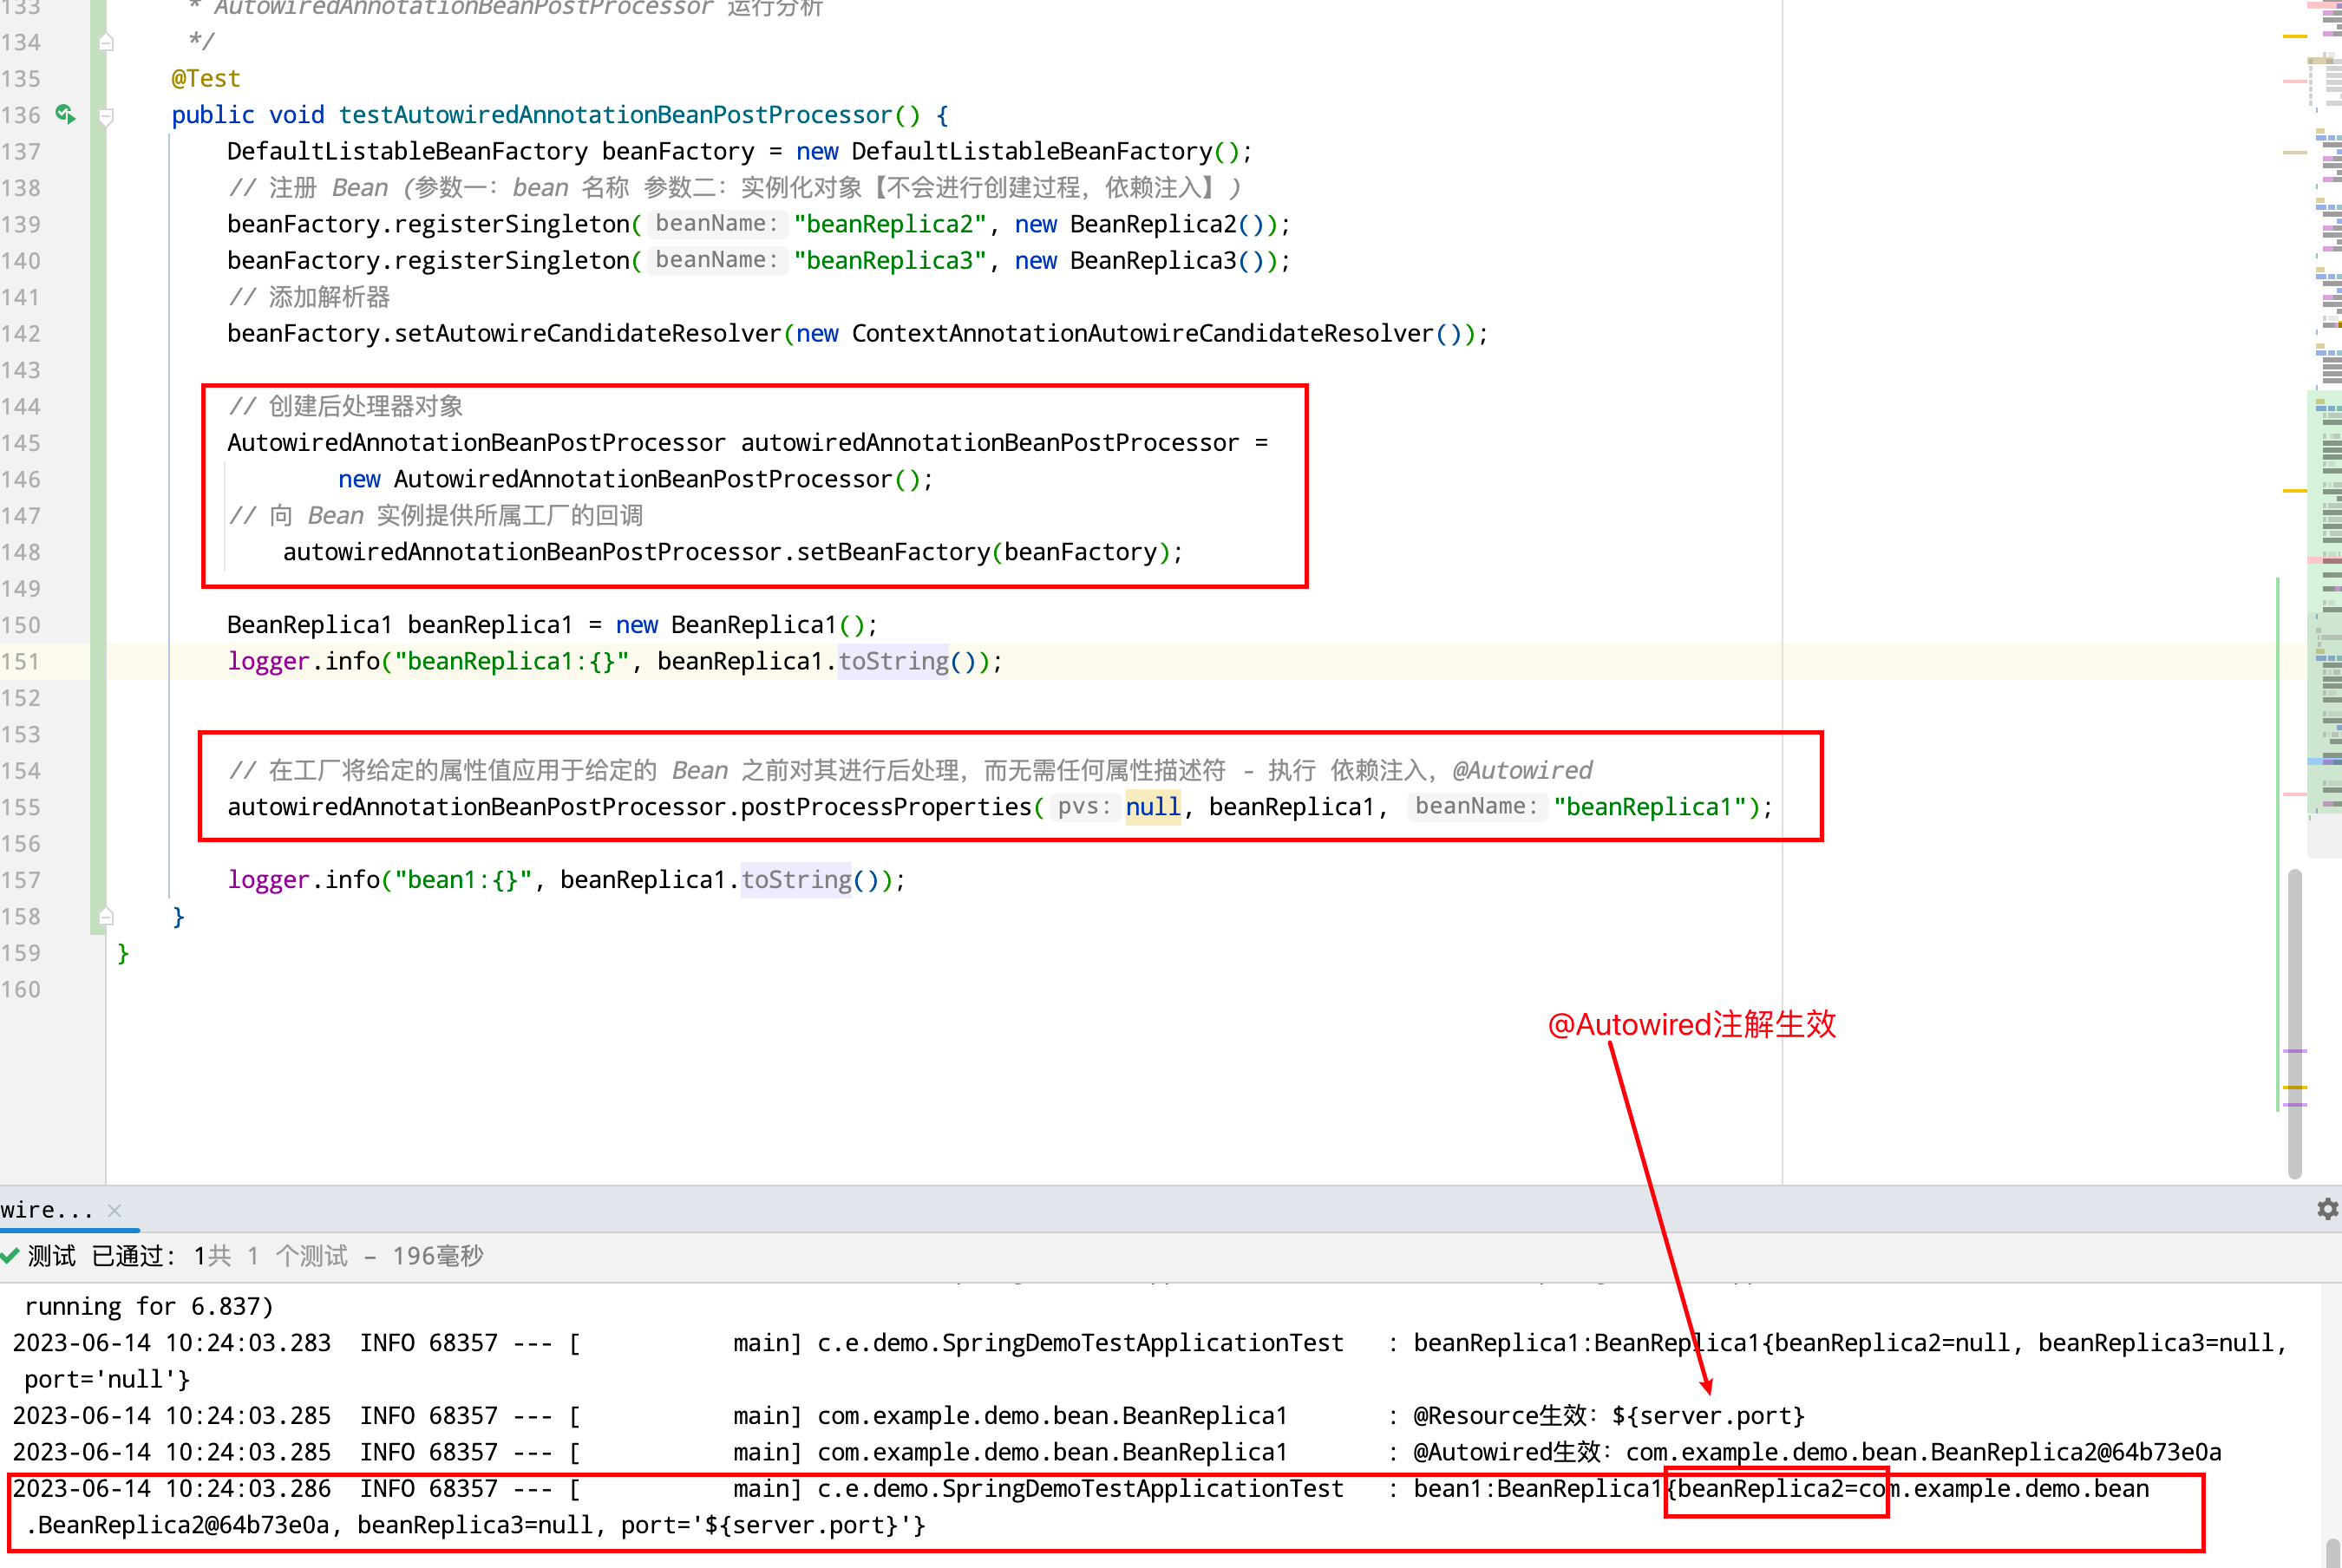The image size is (2342, 1568).
Task: Click the console vertical scrollbar
Action: [2333, 1552]
